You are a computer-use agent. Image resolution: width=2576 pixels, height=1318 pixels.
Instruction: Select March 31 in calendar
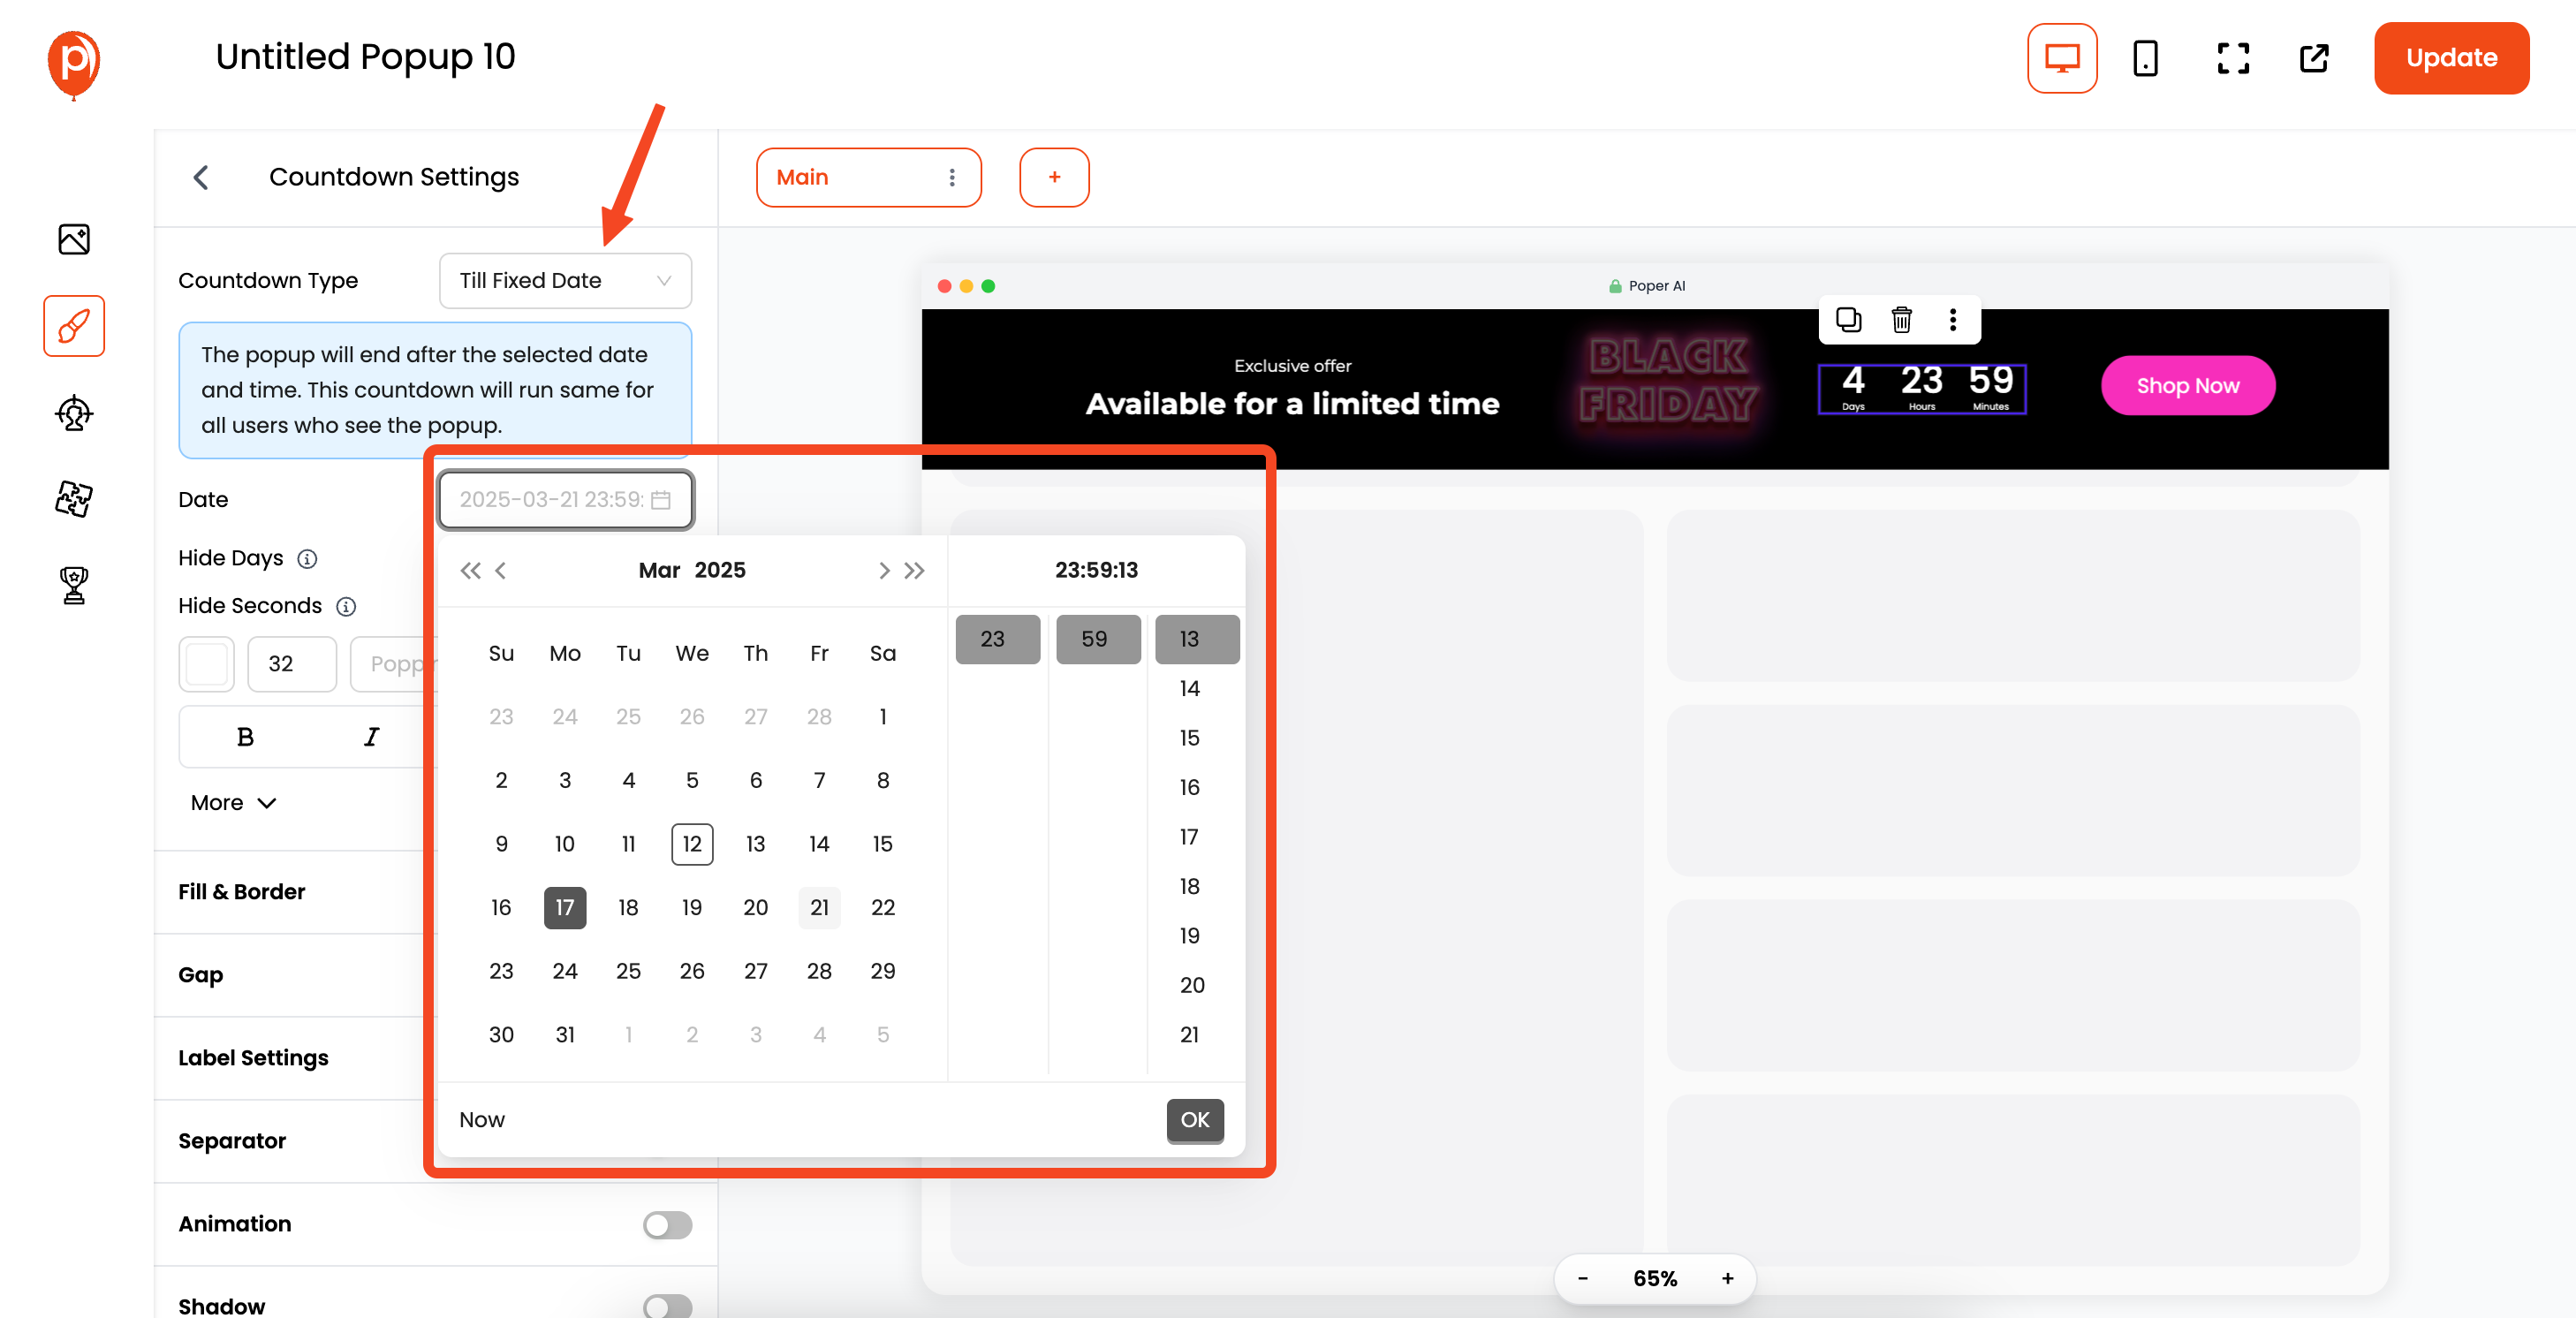(x=565, y=1035)
